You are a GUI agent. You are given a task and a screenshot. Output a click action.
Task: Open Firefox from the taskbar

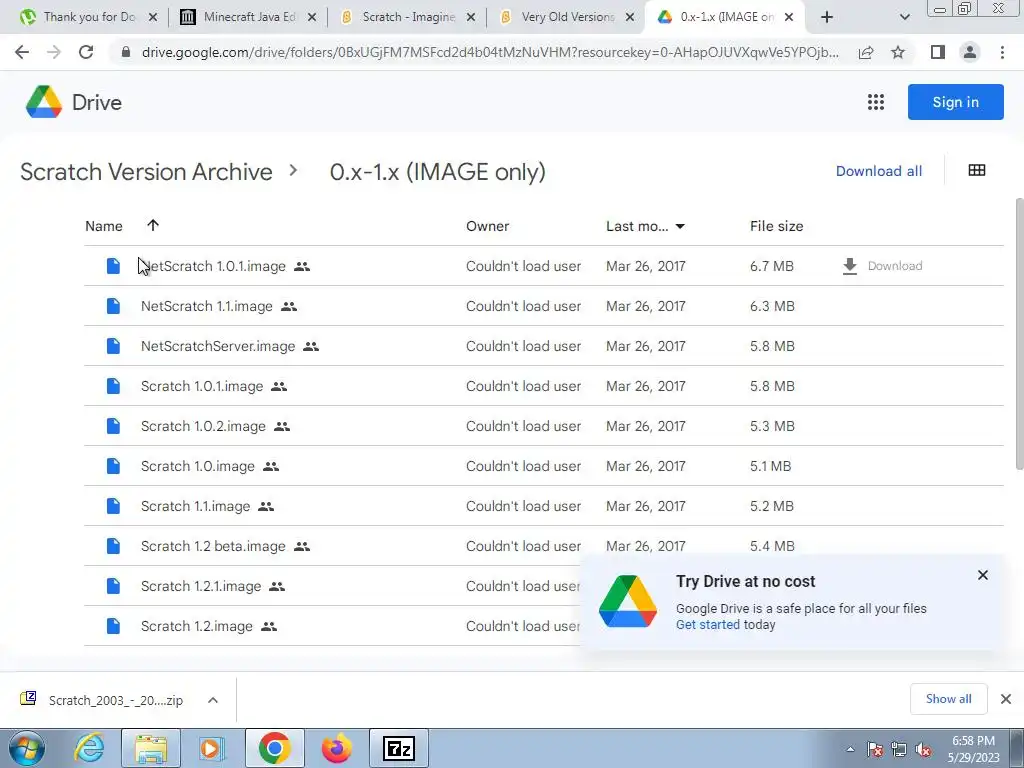click(x=337, y=748)
